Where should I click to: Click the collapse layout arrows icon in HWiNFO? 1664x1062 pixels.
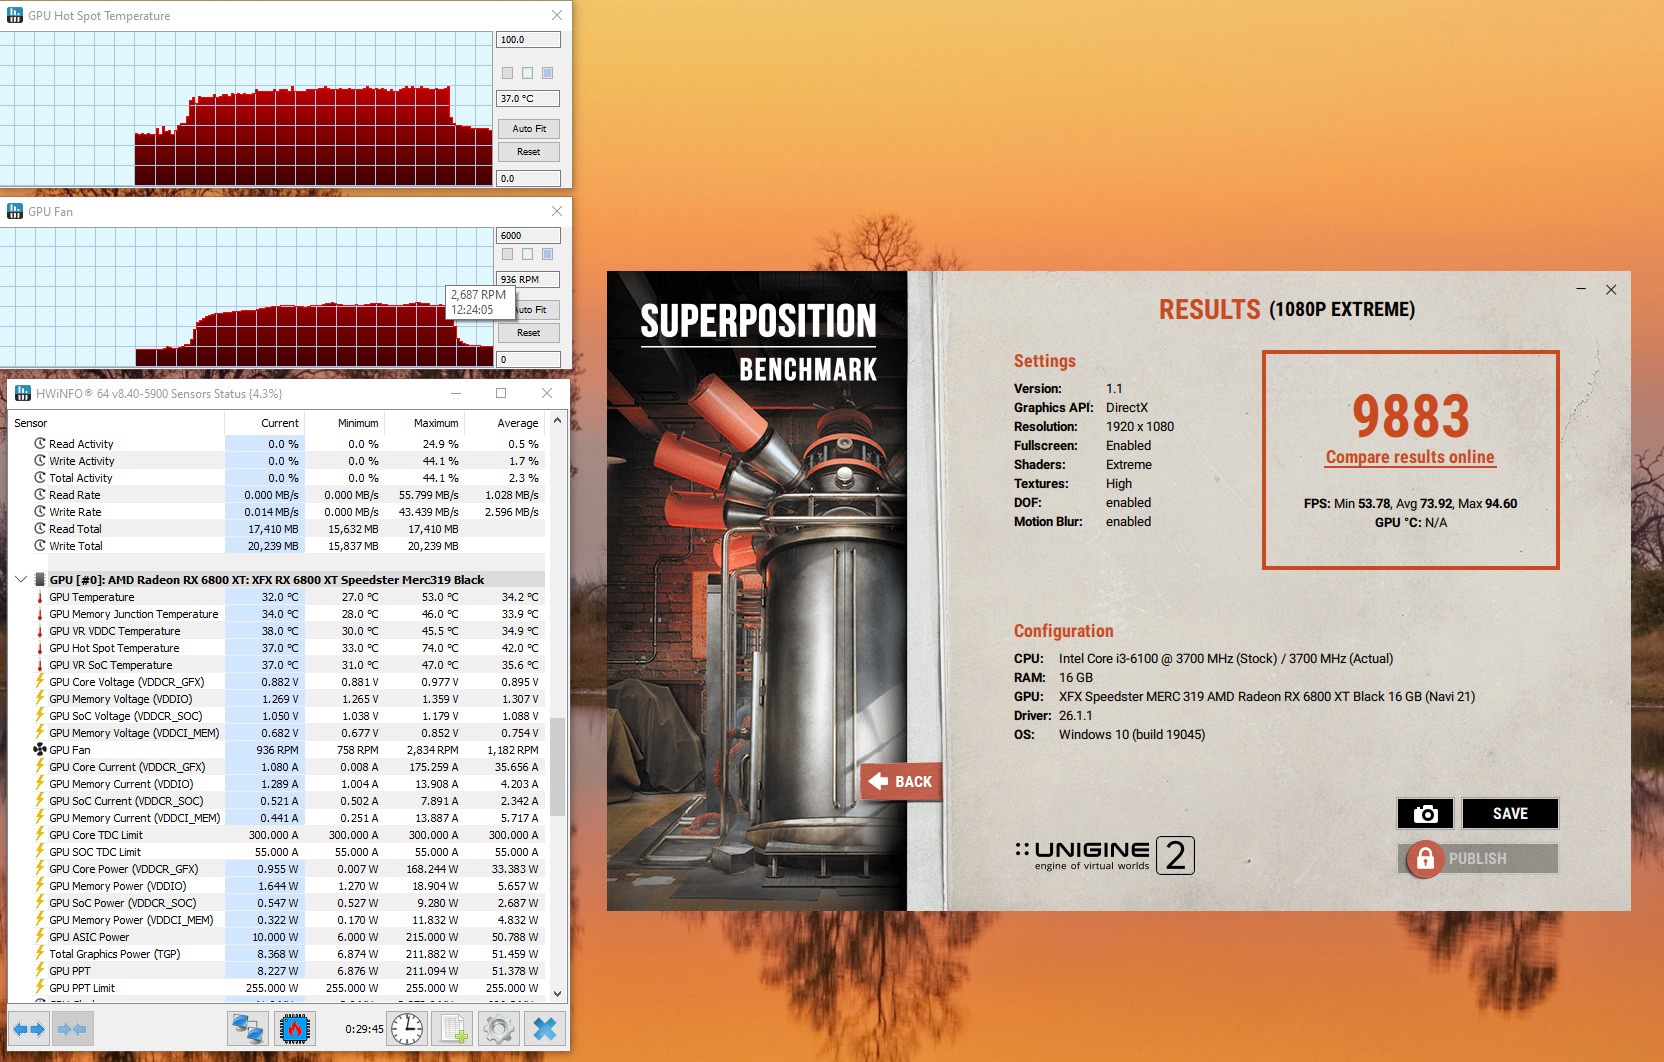tap(71, 1028)
